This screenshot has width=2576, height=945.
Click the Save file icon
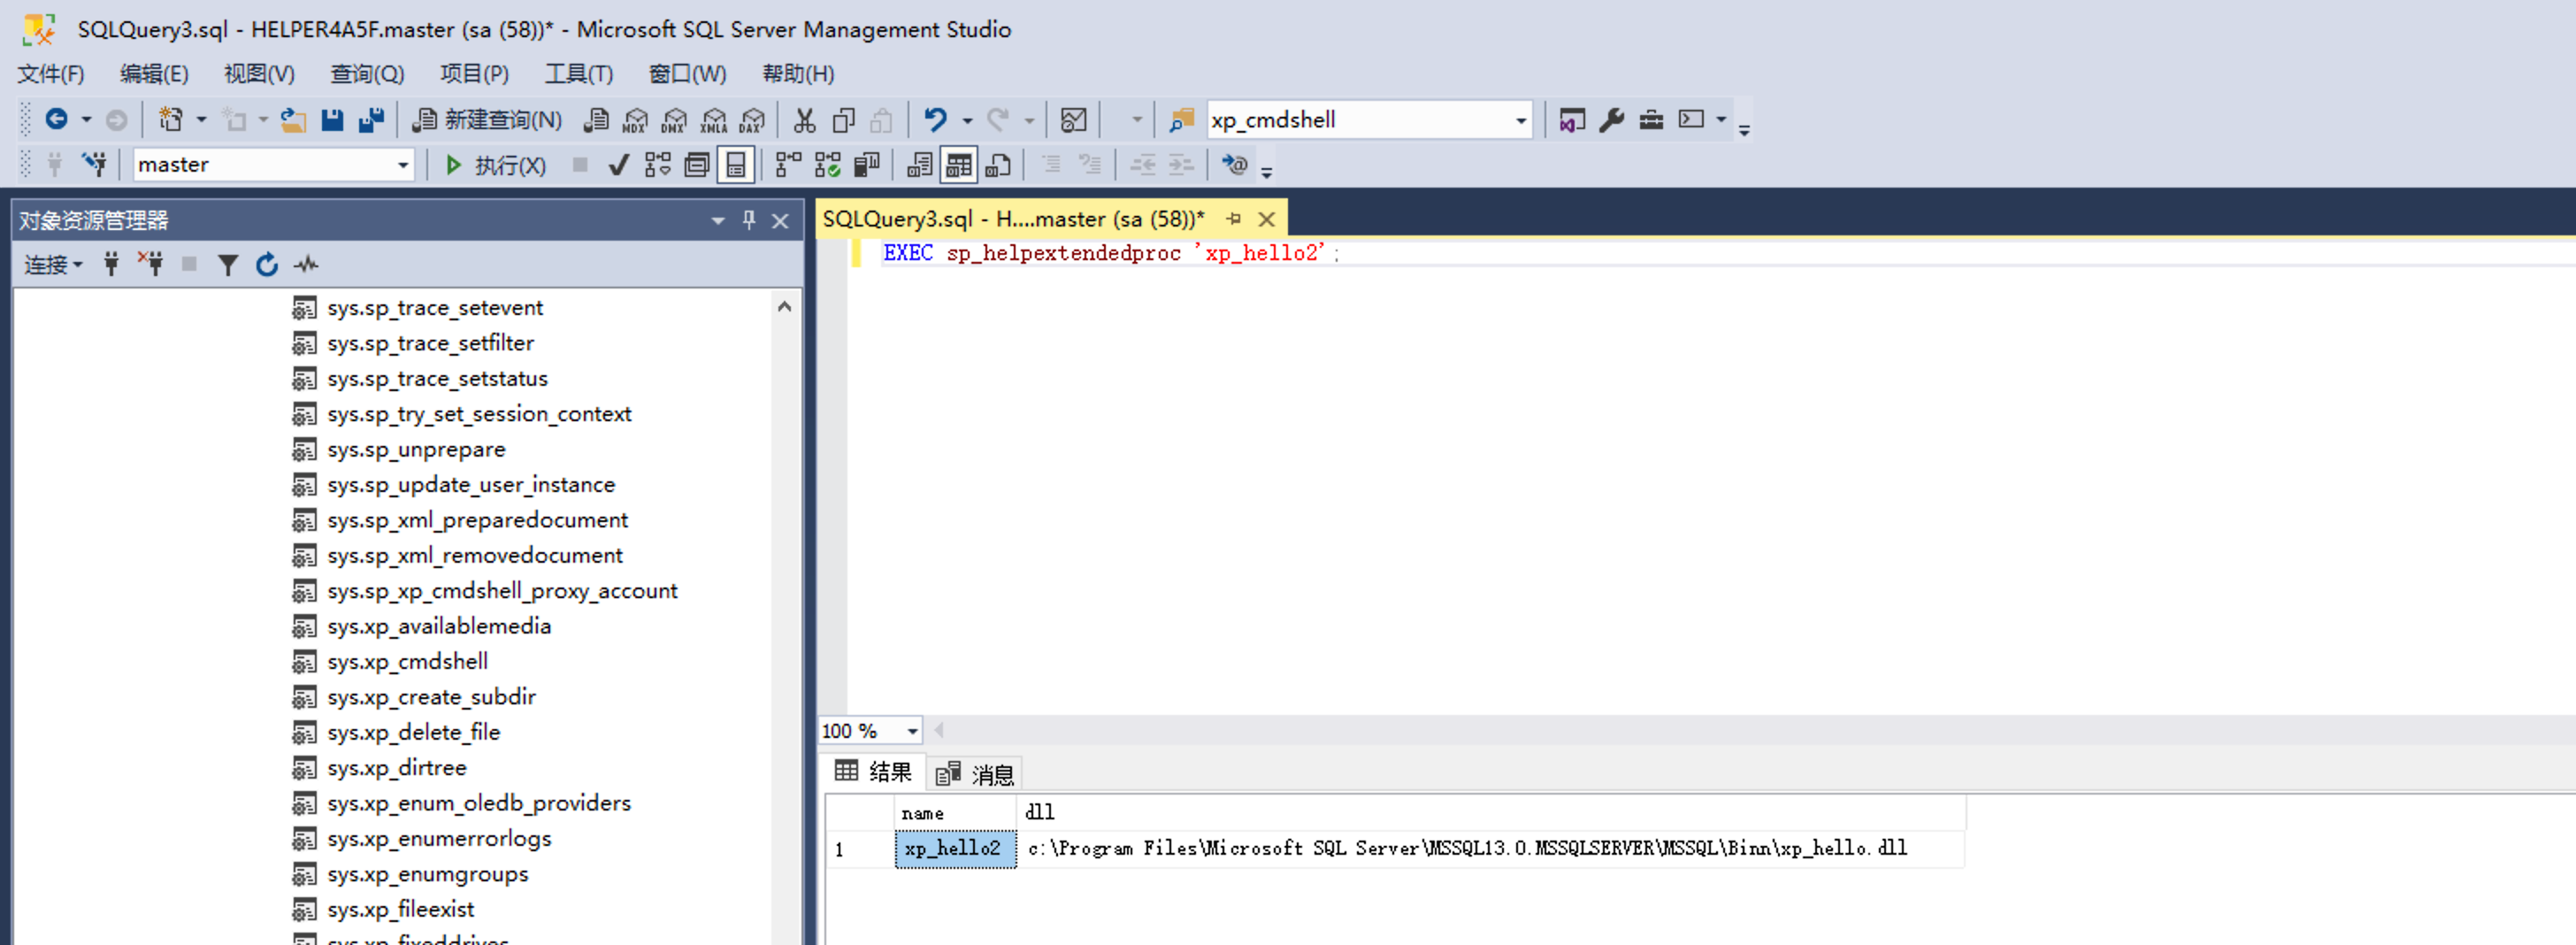click(x=332, y=120)
